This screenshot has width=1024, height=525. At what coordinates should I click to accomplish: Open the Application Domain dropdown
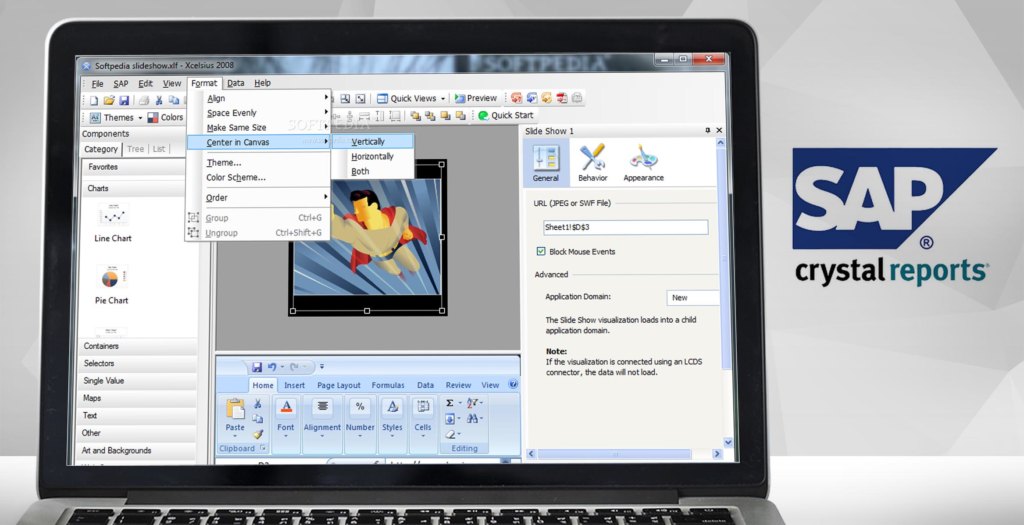[x=692, y=297]
